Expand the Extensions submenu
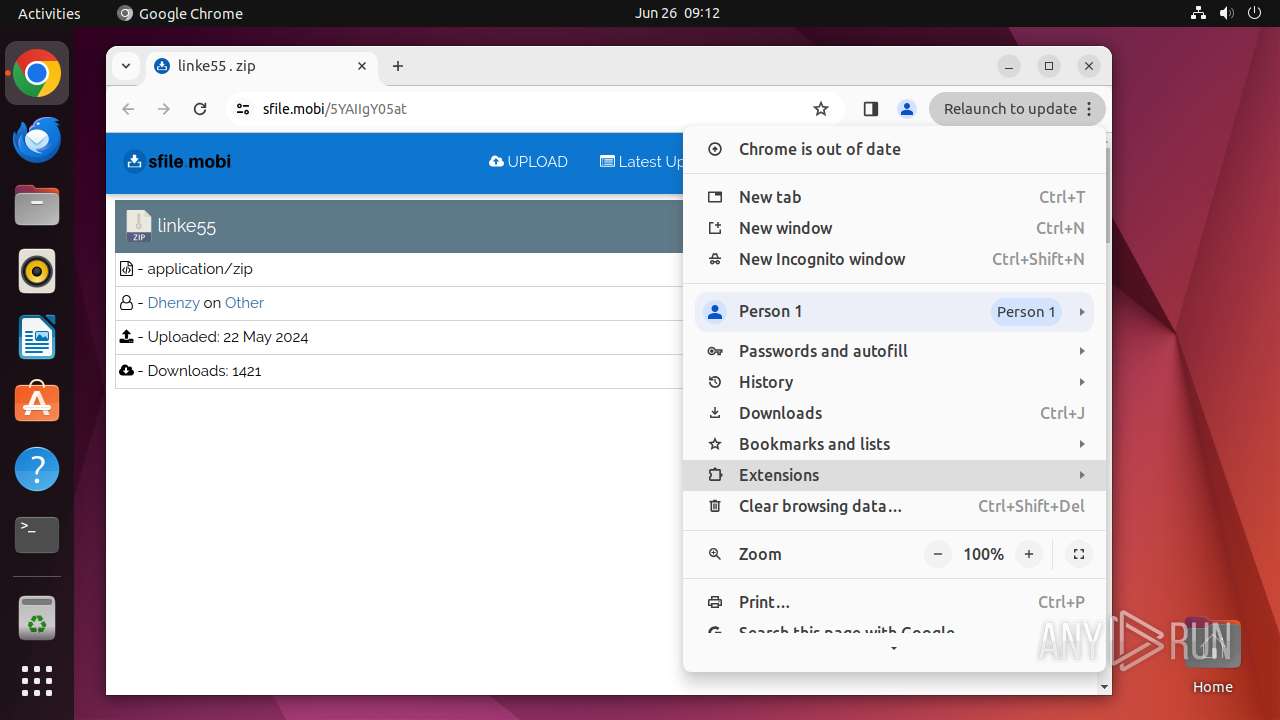The width and height of the screenshot is (1280, 720). click(x=895, y=475)
